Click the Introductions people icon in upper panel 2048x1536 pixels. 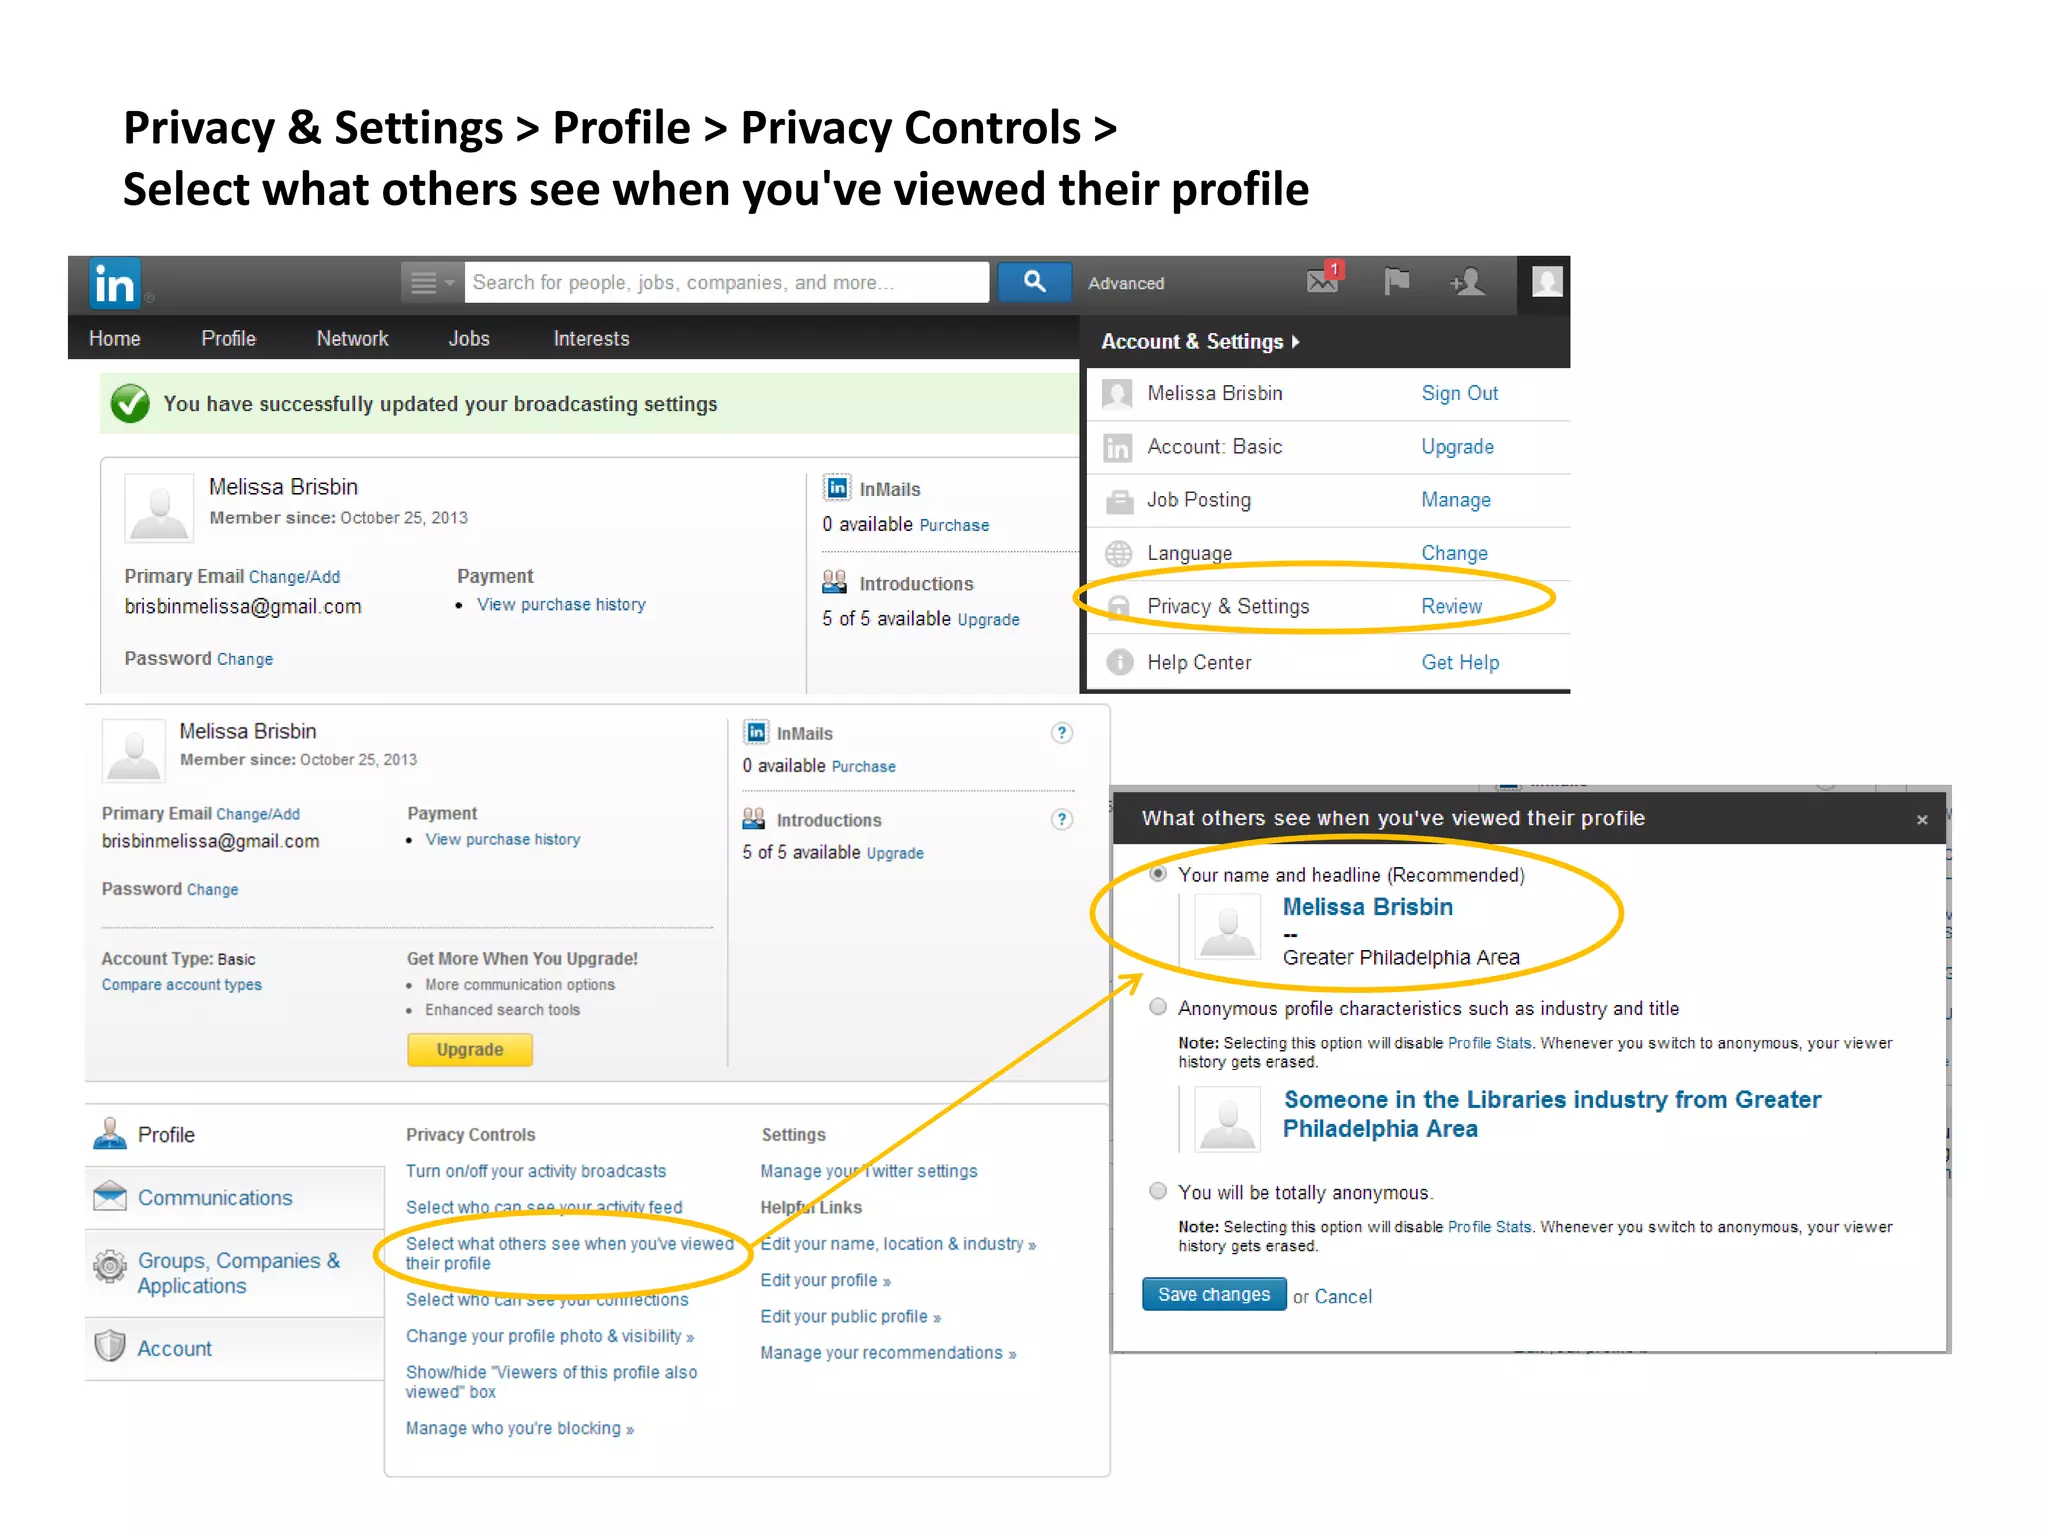point(834,582)
